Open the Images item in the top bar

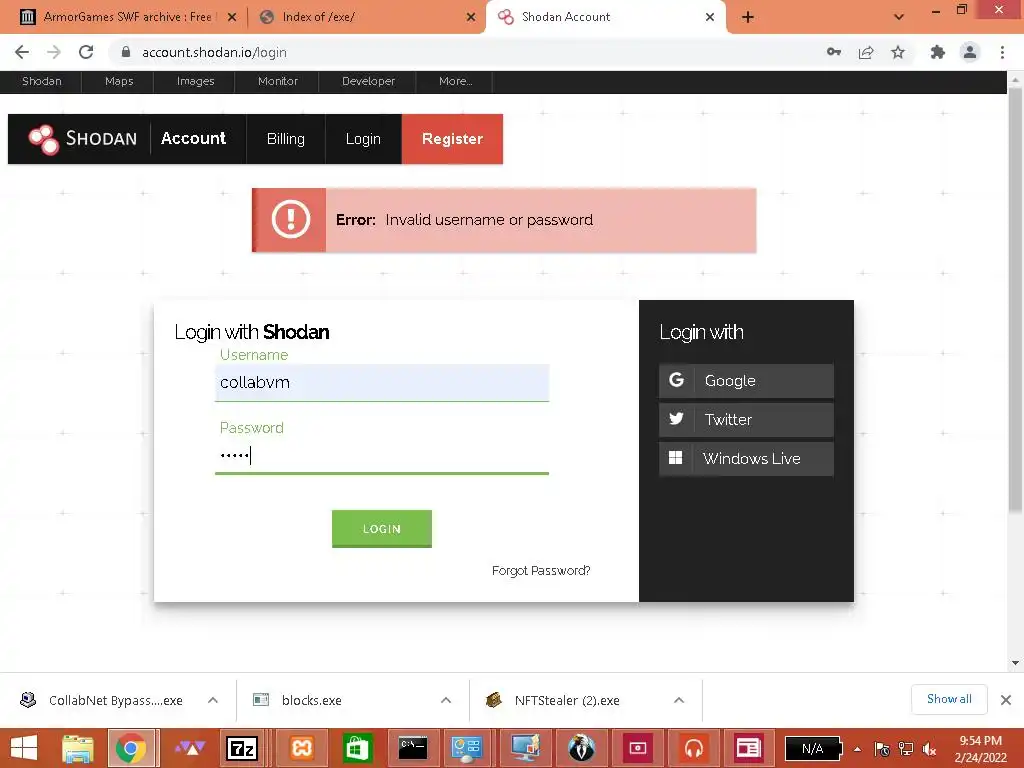point(195,82)
